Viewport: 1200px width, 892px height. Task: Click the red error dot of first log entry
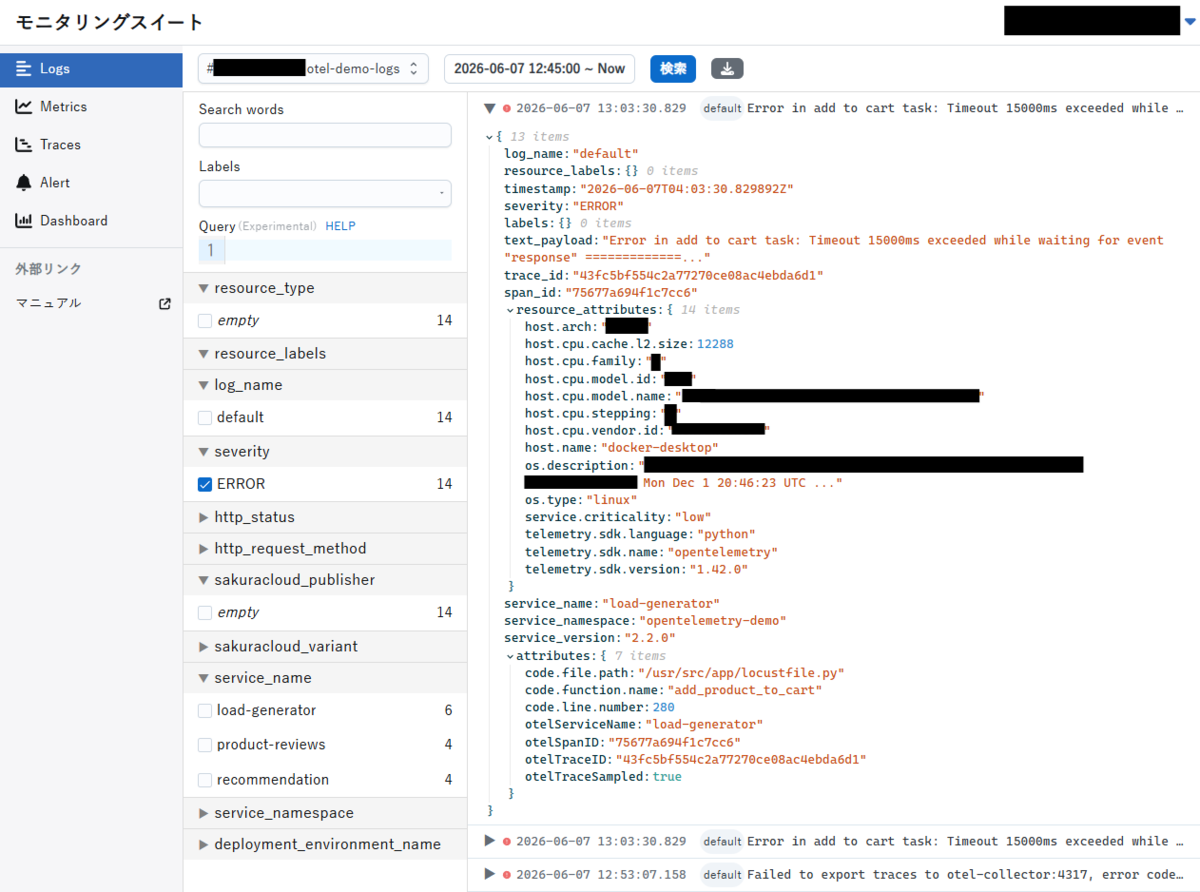(507, 108)
